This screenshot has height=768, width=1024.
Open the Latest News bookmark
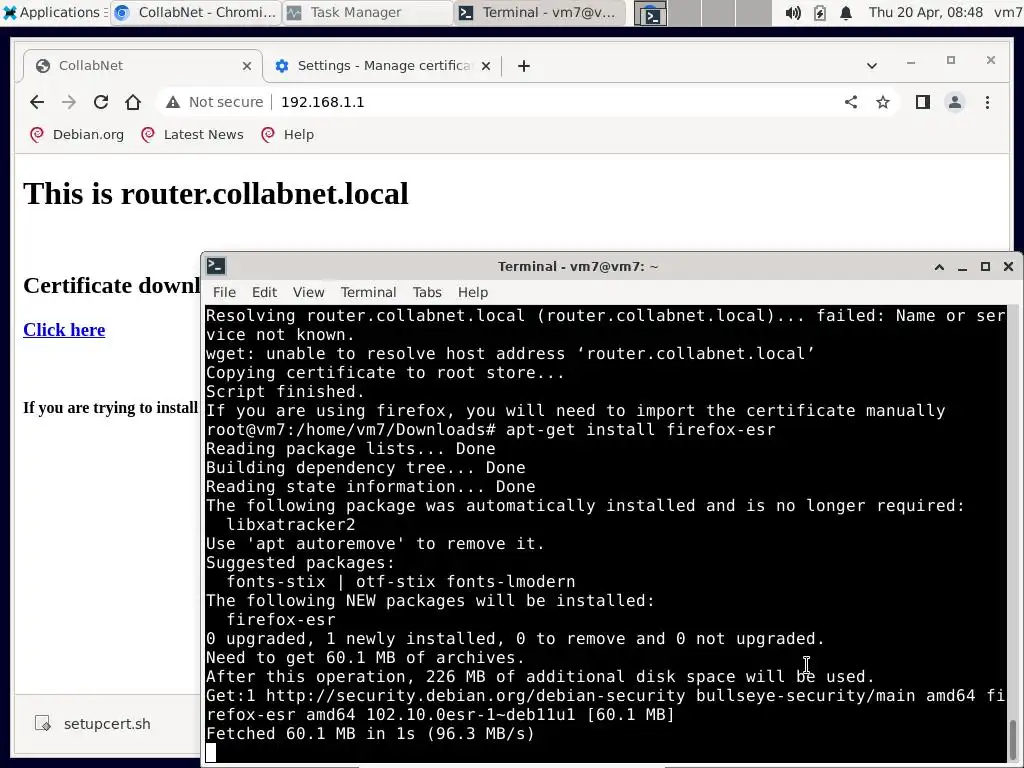193,135
